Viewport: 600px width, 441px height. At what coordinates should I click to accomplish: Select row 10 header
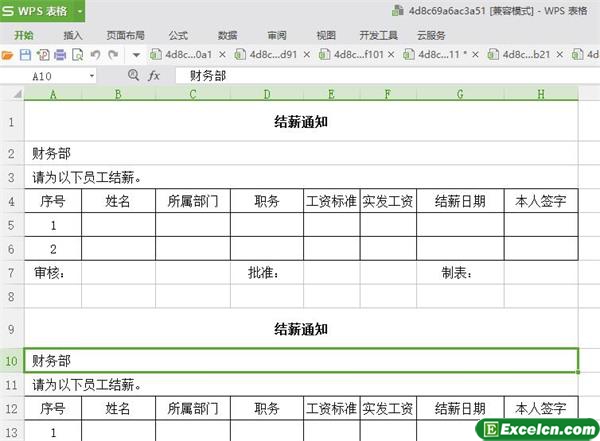tap(11, 361)
